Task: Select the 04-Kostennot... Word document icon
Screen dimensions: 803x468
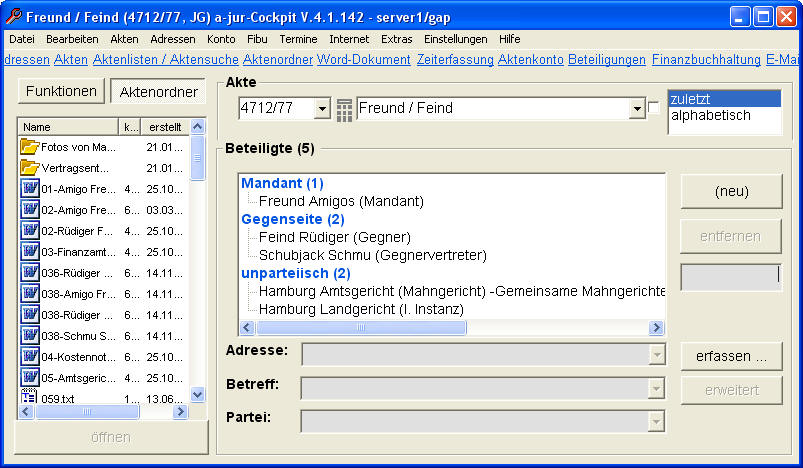Action: (x=30, y=356)
